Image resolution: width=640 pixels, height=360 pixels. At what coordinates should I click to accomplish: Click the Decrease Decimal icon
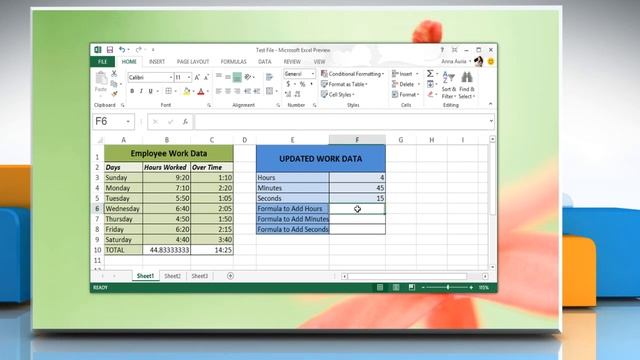[x=298, y=94]
